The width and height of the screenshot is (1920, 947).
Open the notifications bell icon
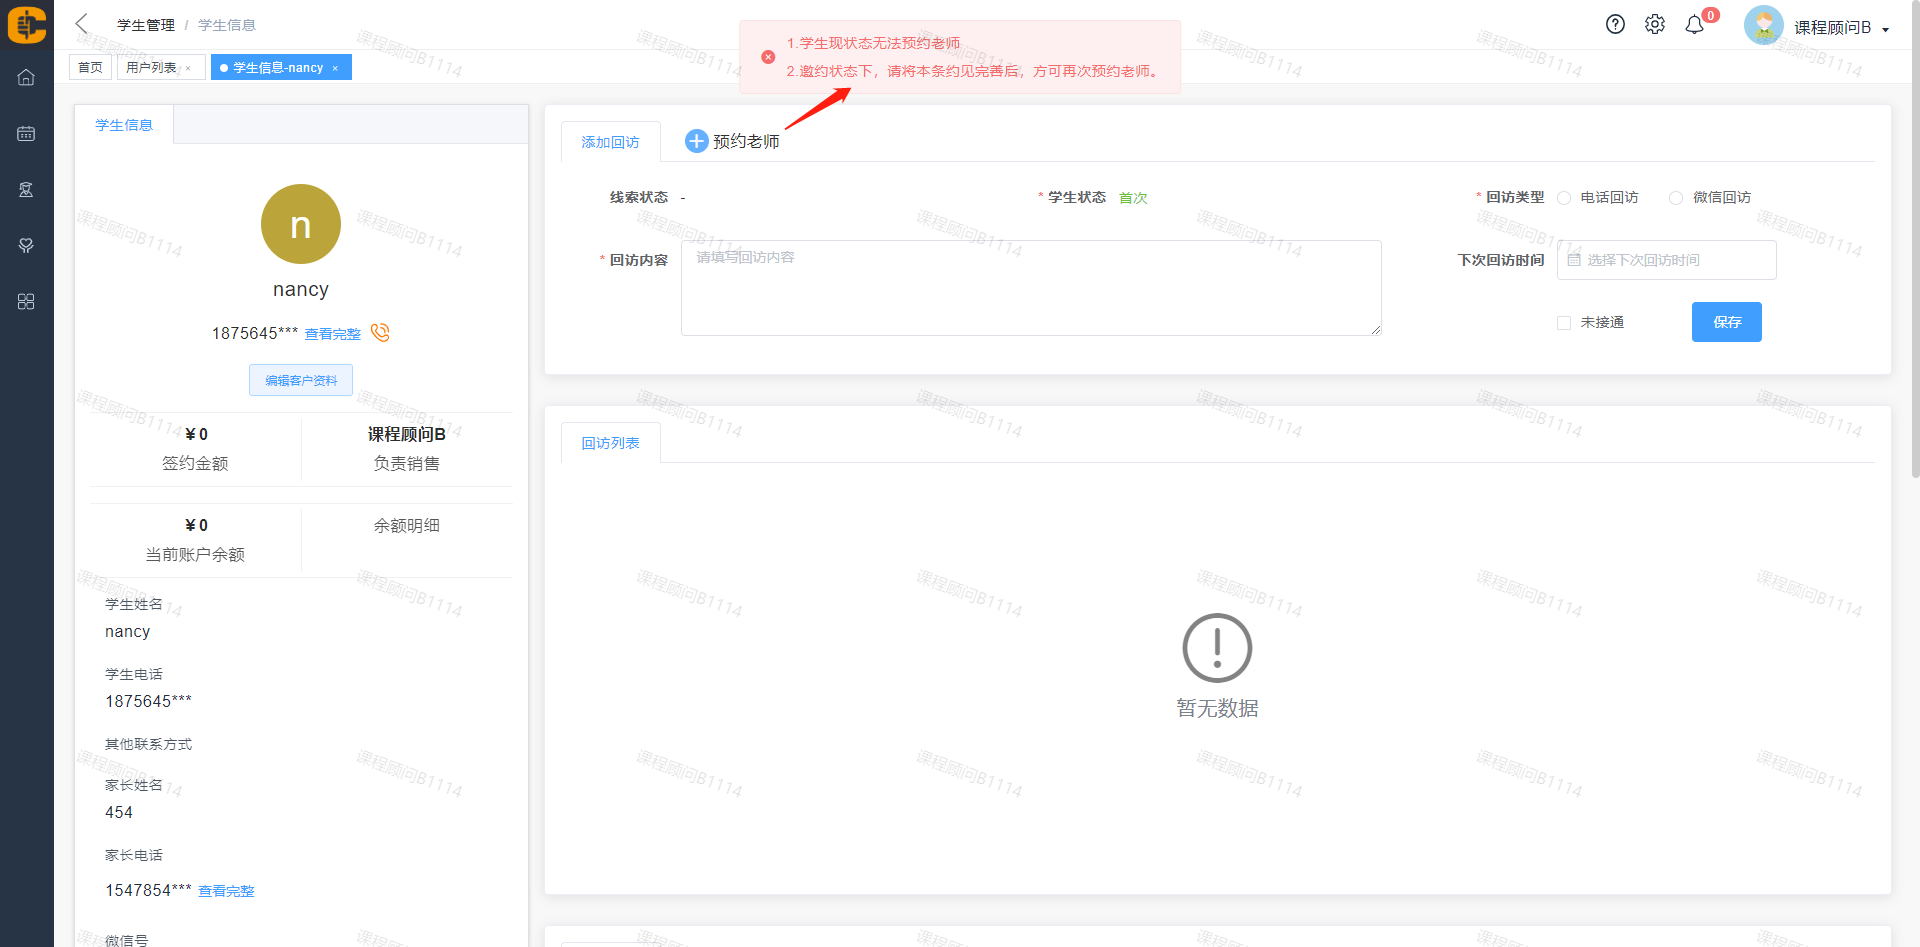pyautogui.click(x=1694, y=25)
